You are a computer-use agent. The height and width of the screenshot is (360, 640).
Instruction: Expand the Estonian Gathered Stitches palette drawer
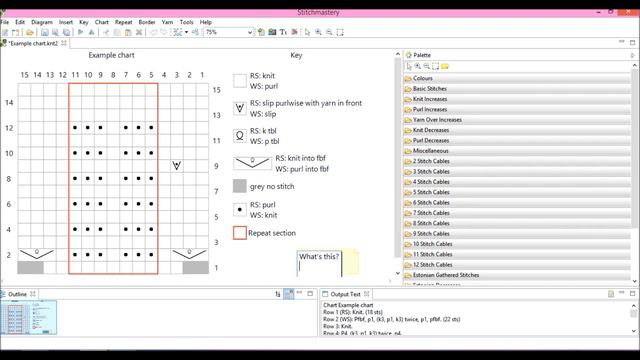[x=518, y=275]
